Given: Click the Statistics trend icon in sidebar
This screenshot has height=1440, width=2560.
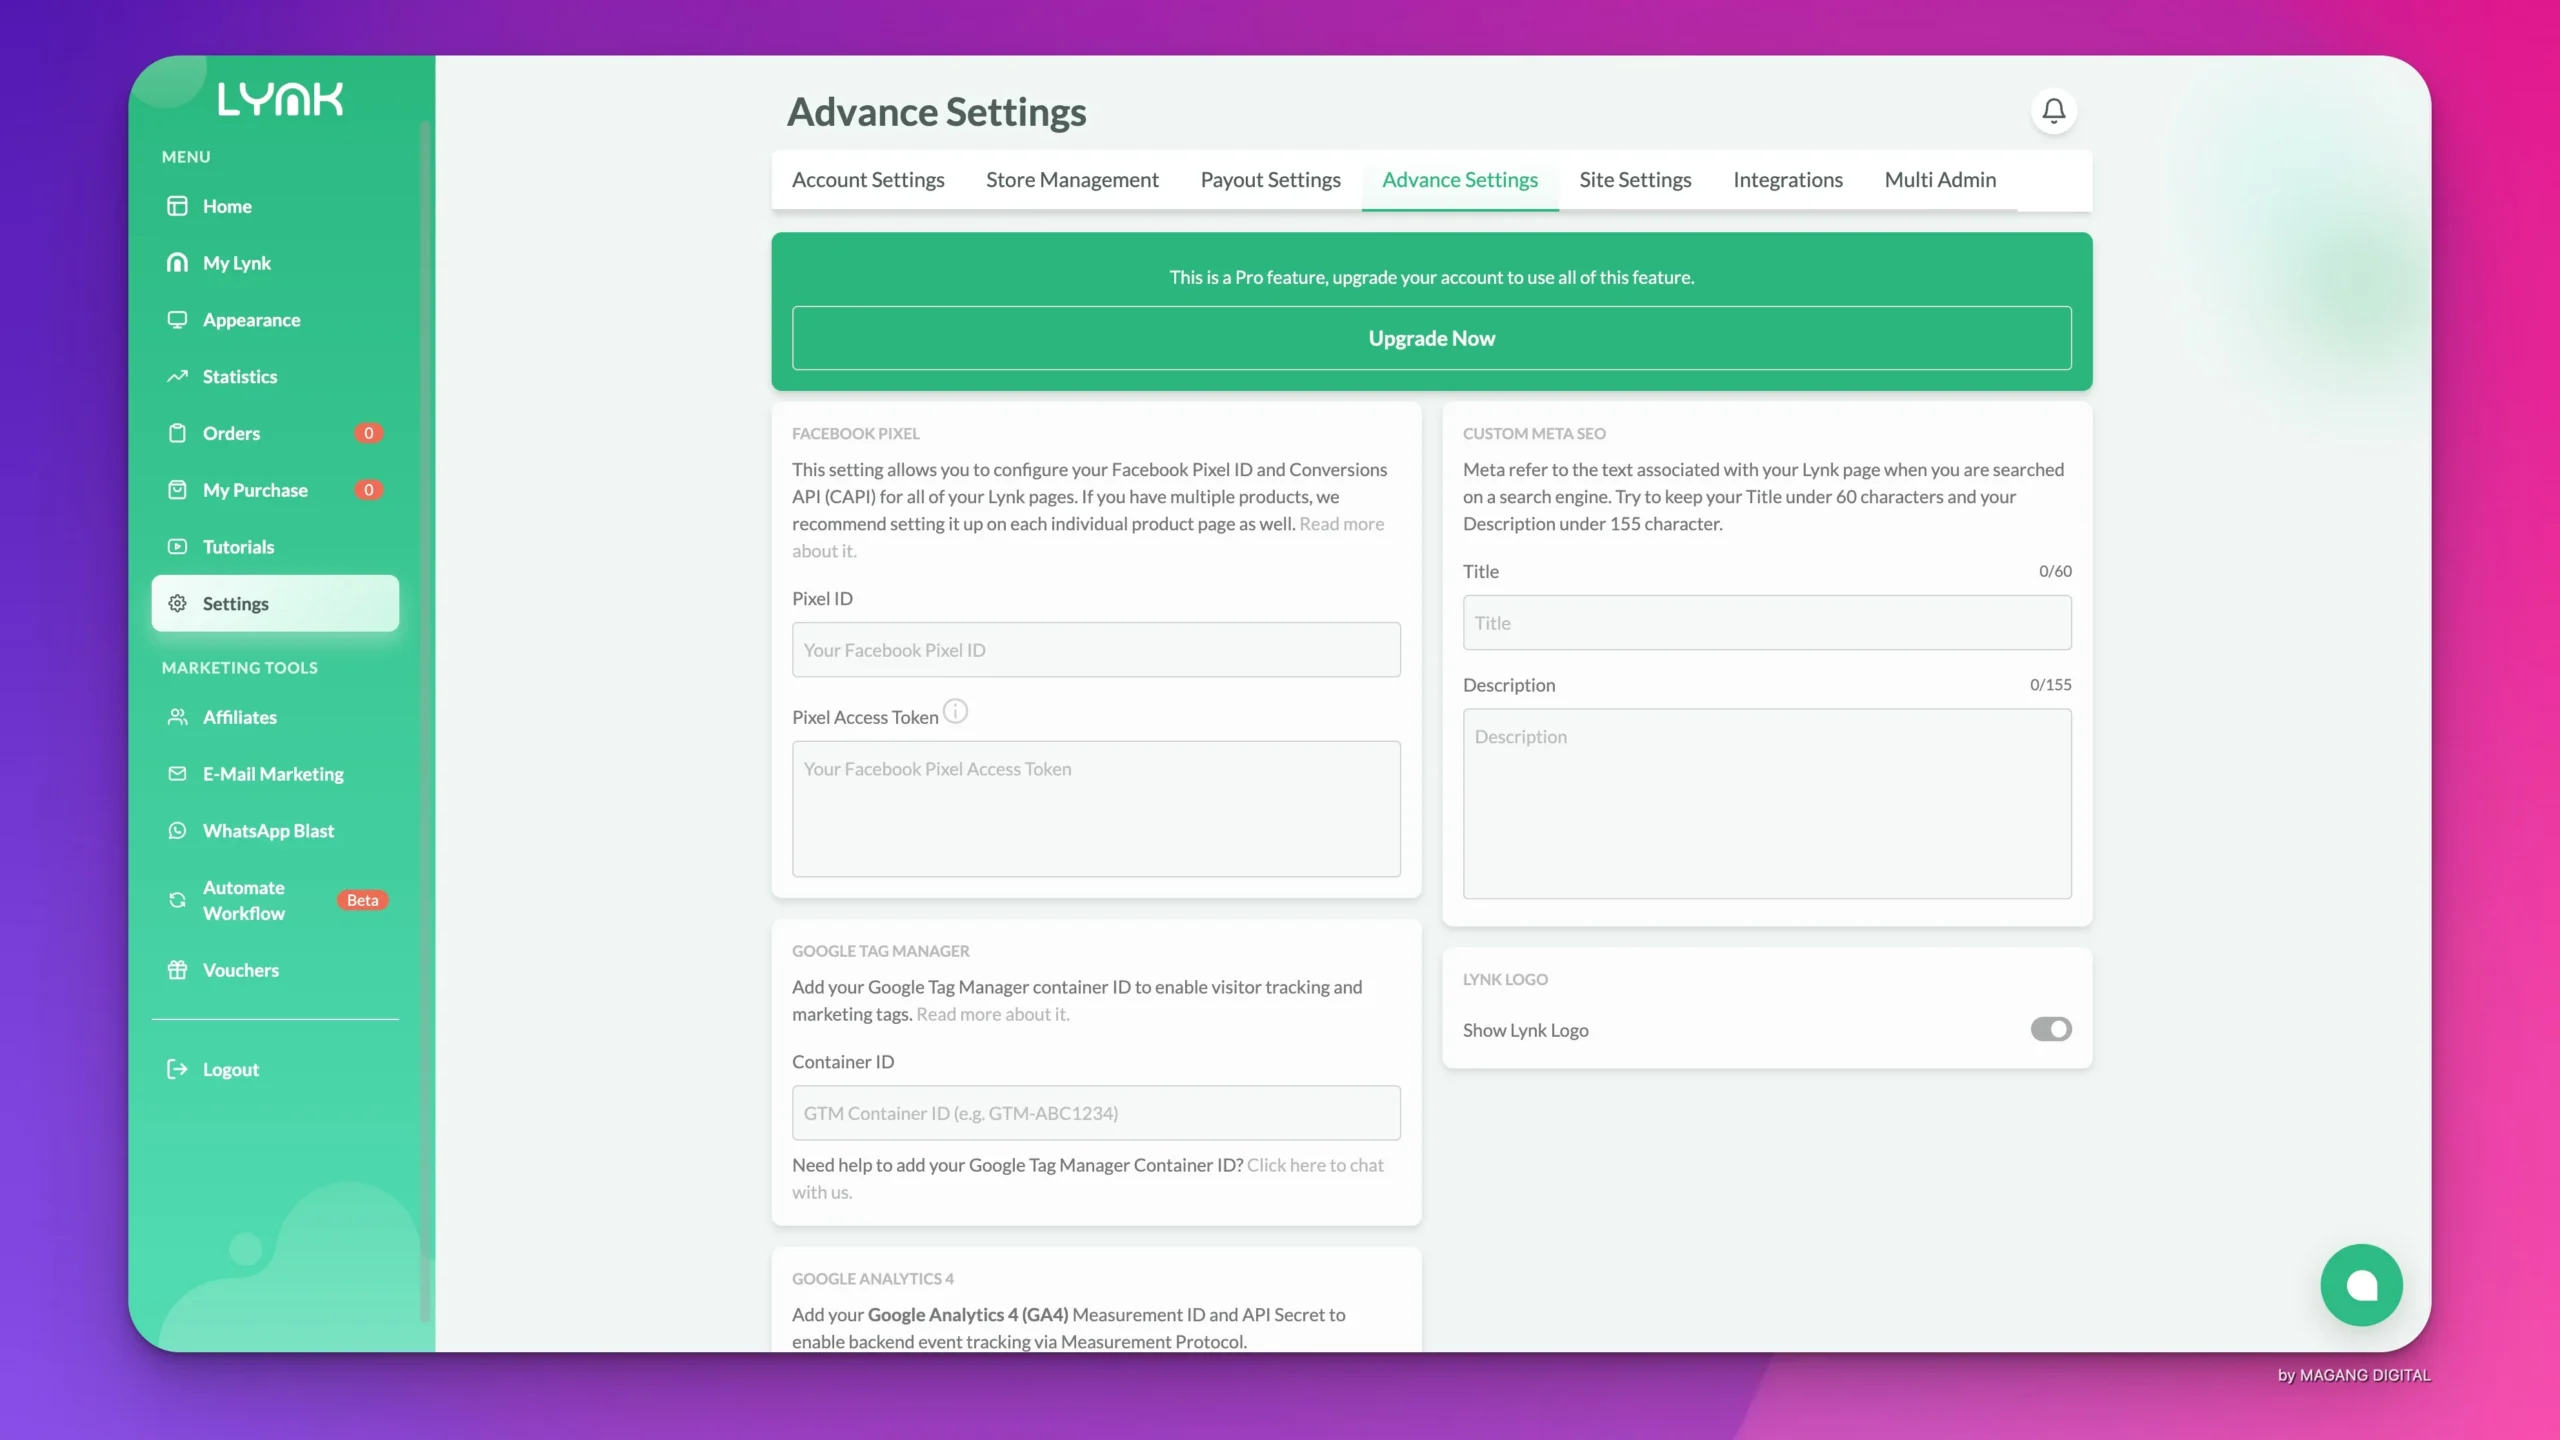Looking at the screenshot, I should (x=177, y=377).
